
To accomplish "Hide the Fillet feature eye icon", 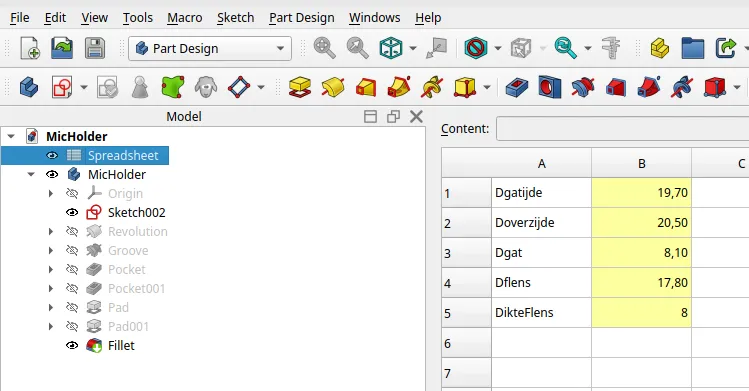I will 72,346.
